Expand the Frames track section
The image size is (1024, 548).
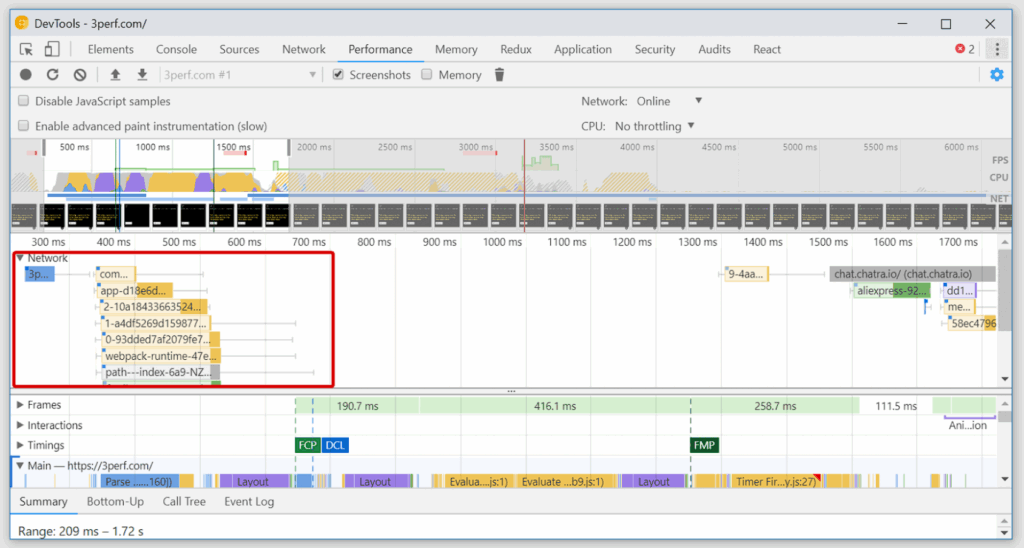19,405
